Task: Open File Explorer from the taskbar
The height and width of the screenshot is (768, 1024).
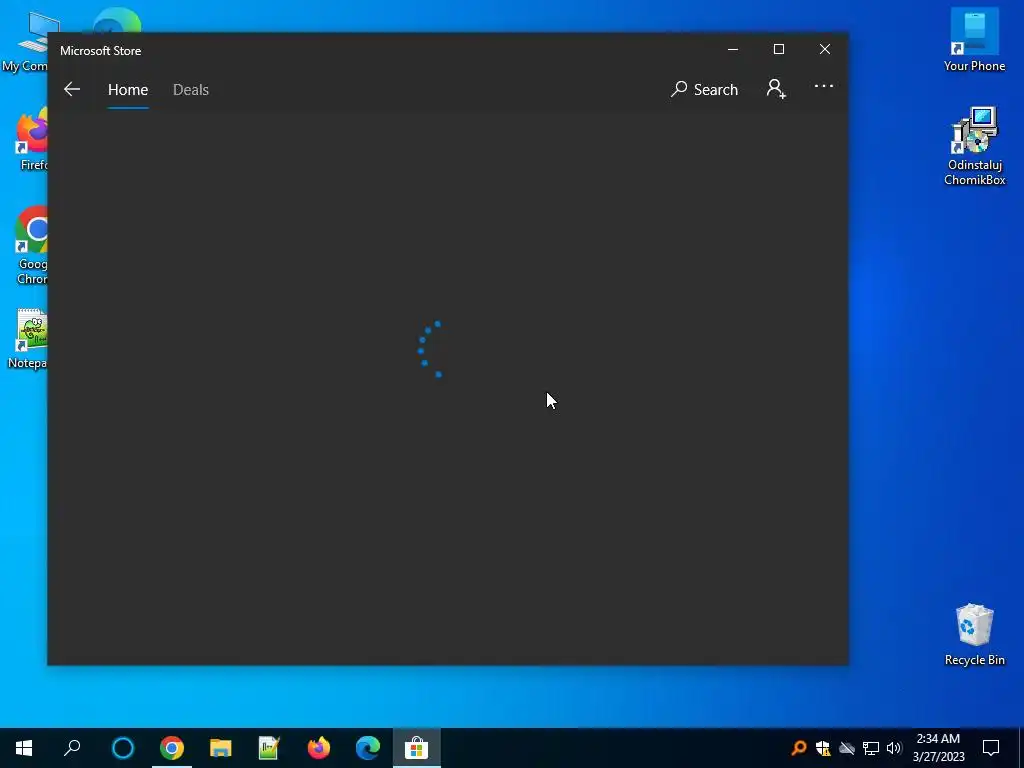Action: click(221, 748)
